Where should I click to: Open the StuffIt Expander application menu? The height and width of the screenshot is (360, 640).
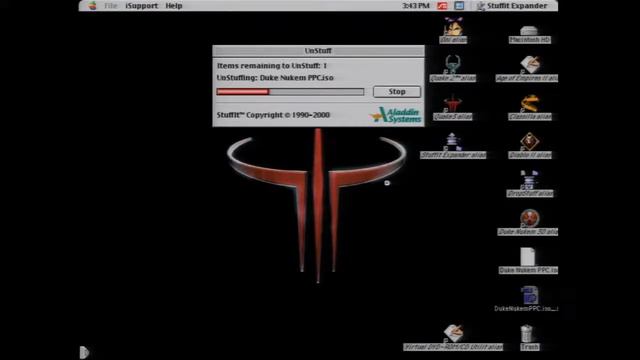tap(512, 6)
